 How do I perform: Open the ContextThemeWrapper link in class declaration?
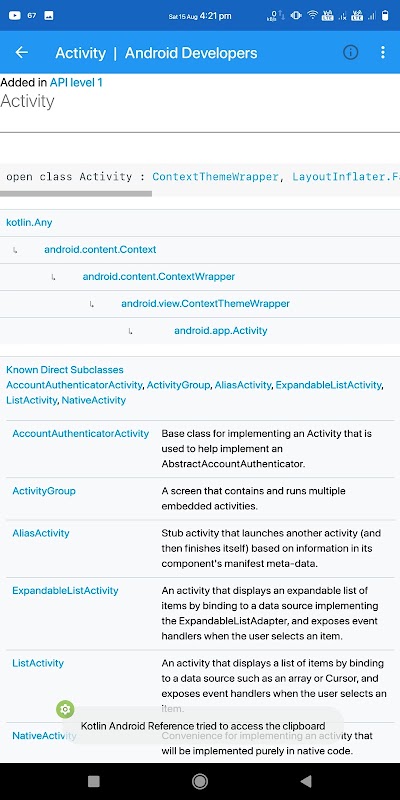[x=215, y=177]
